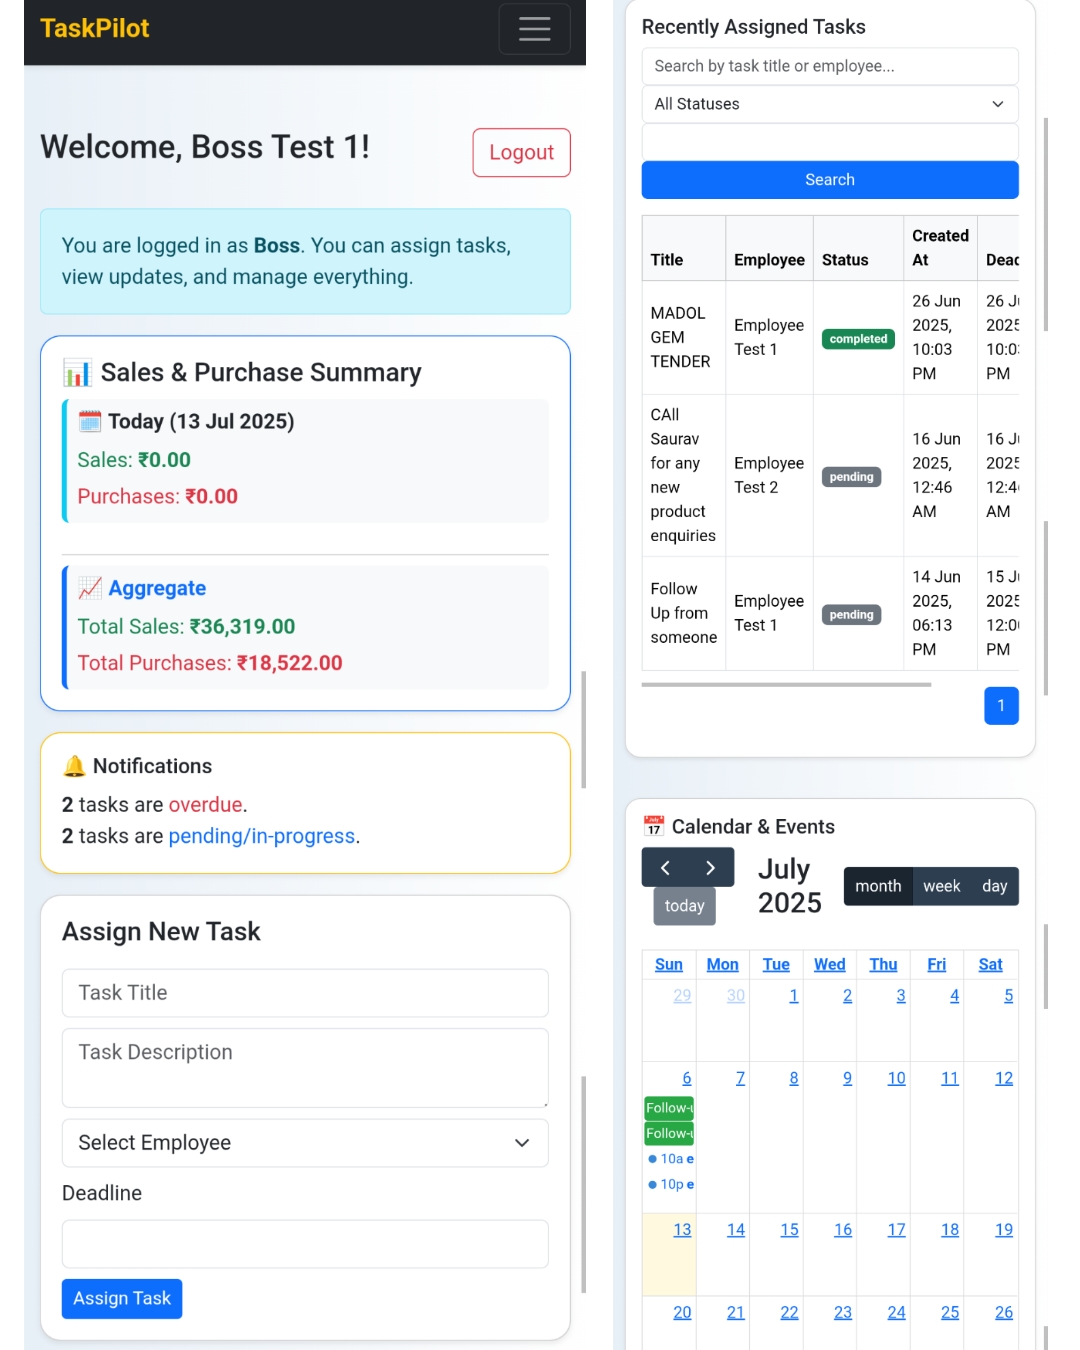Open the 10p event on July 6
Viewport: 1080px width, 1350px height.
(670, 1184)
